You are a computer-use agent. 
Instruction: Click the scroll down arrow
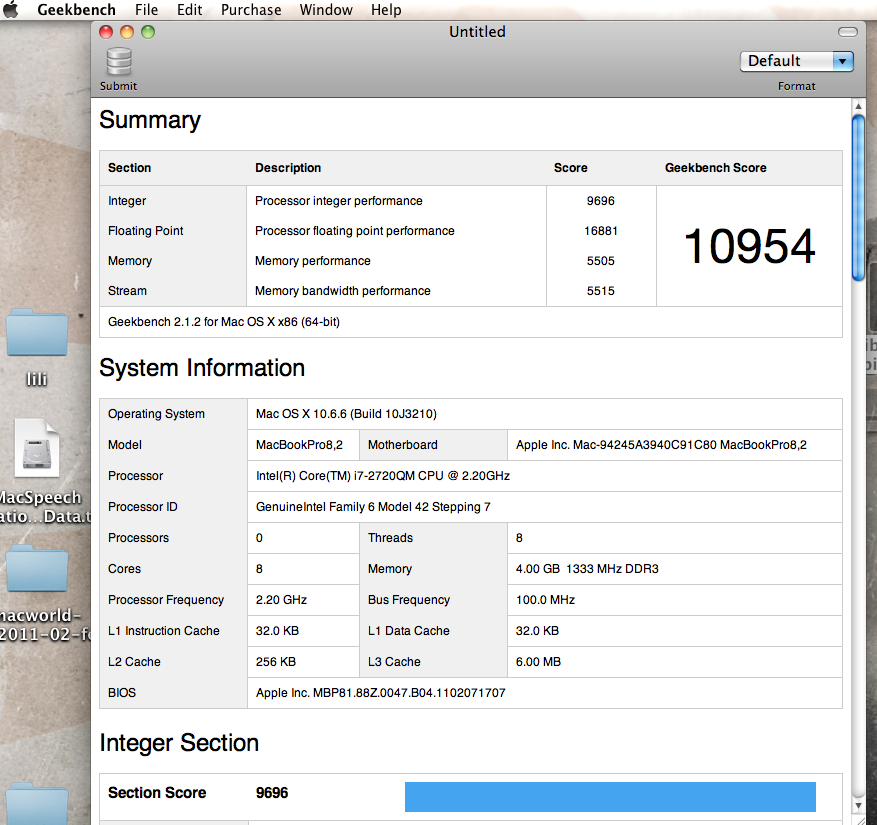tap(859, 805)
